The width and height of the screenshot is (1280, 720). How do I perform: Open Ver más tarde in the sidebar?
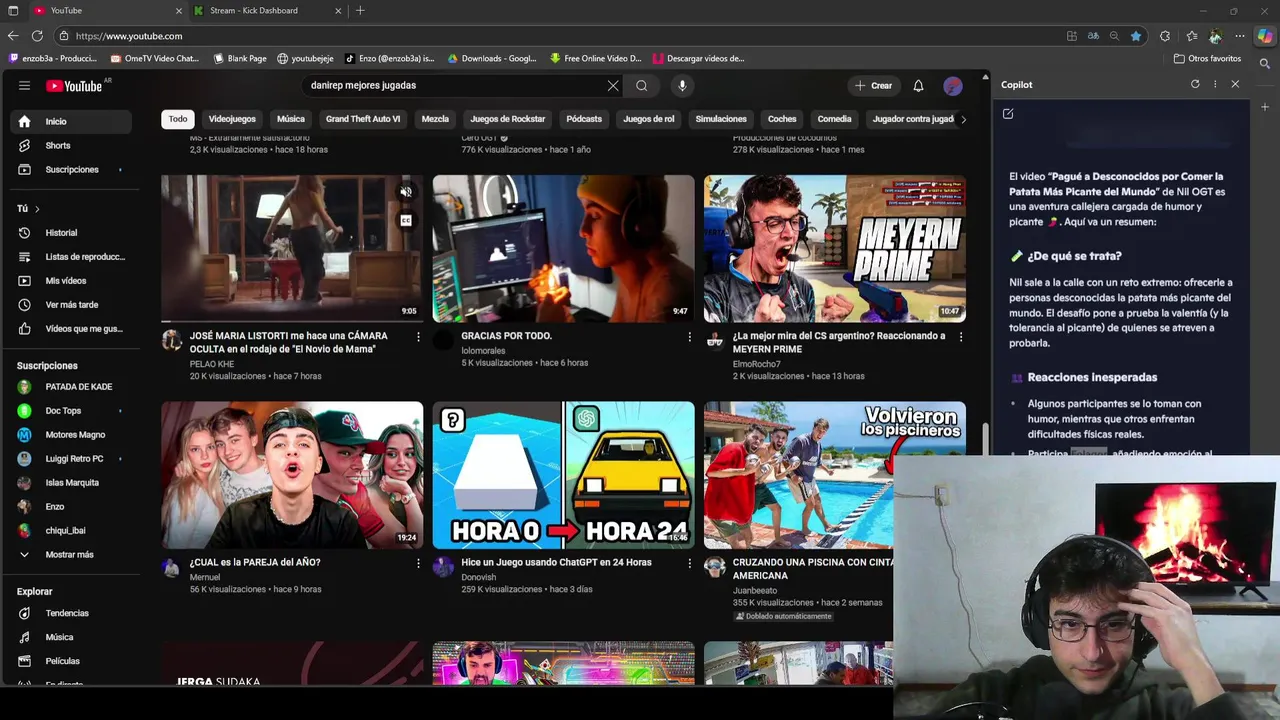(70, 305)
